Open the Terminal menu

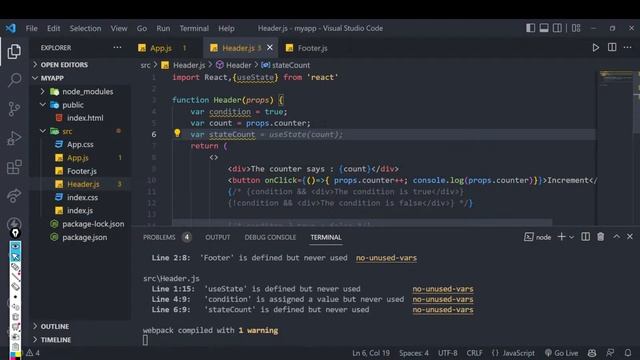tap(194, 28)
